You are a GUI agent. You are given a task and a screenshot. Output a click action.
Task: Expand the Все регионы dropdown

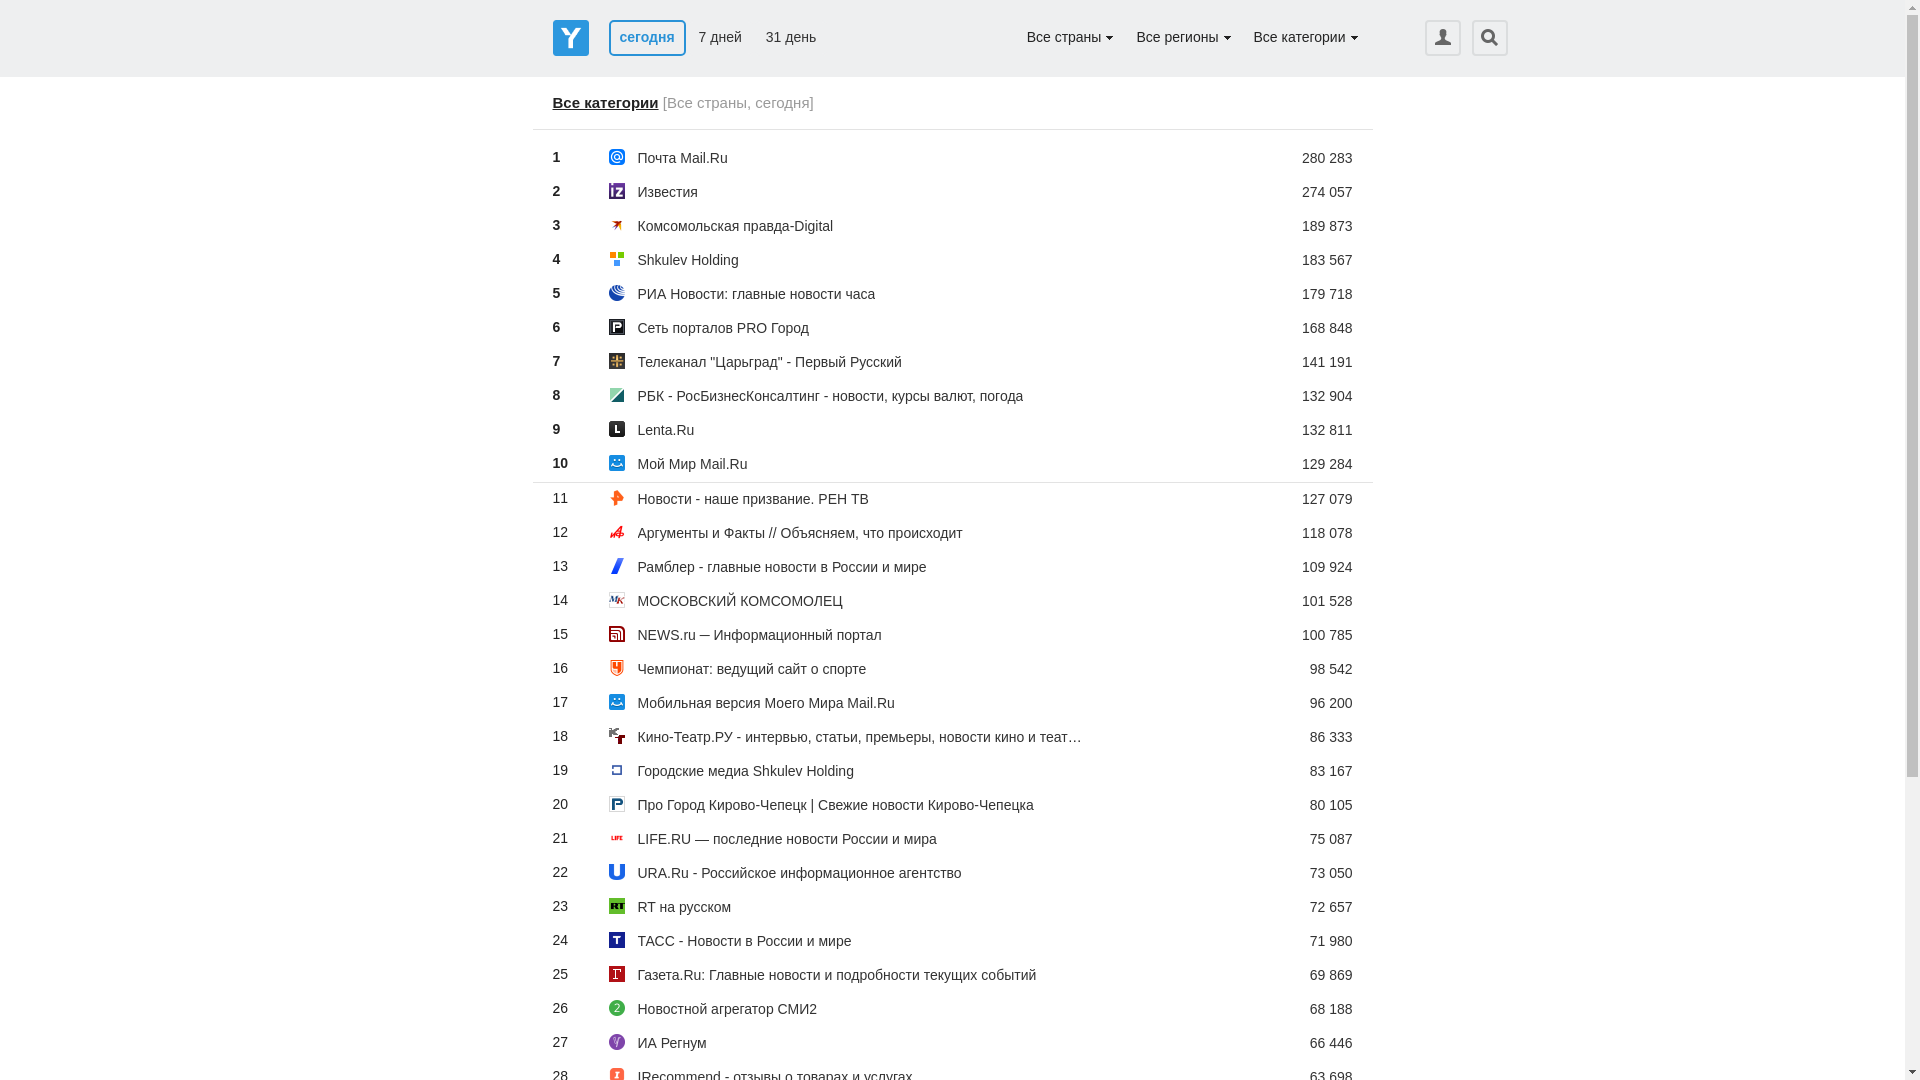point(1183,38)
